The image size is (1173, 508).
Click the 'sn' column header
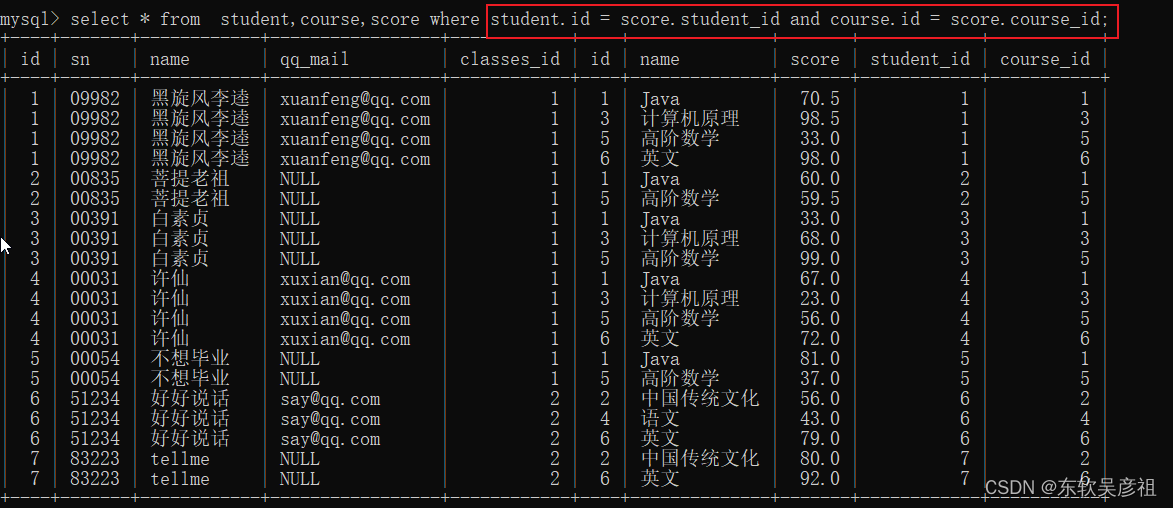point(80,59)
